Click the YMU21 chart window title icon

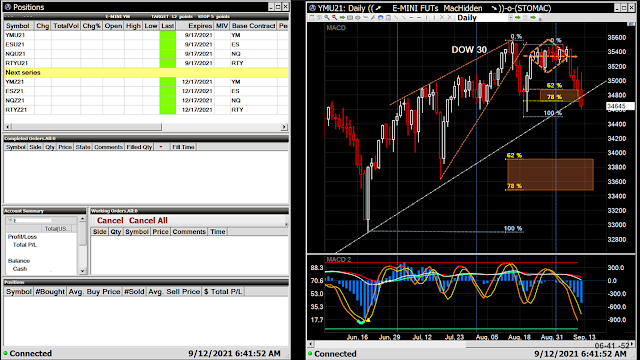tap(312, 8)
